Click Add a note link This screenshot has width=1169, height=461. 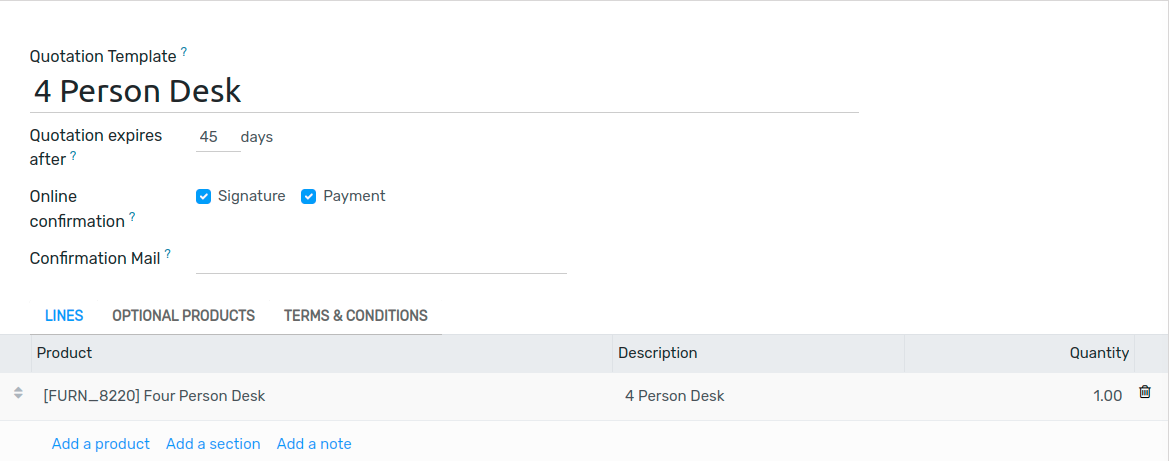point(314,444)
